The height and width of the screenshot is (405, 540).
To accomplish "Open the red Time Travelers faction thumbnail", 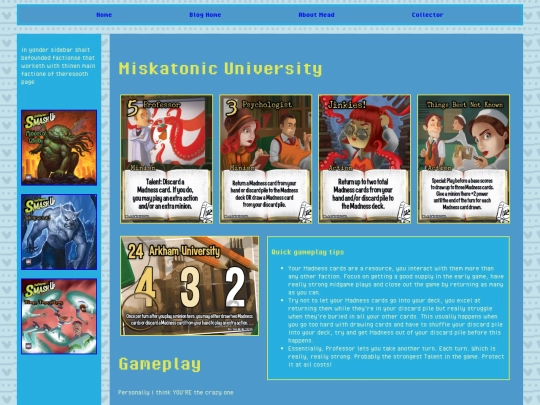I will click(59, 316).
